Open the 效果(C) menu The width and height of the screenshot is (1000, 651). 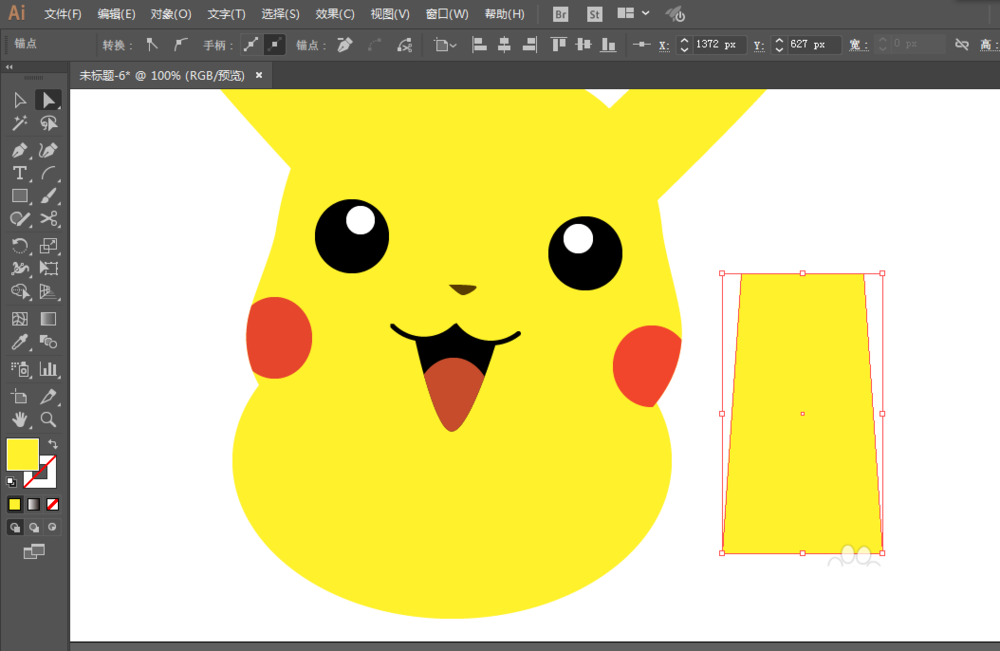tap(335, 14)
